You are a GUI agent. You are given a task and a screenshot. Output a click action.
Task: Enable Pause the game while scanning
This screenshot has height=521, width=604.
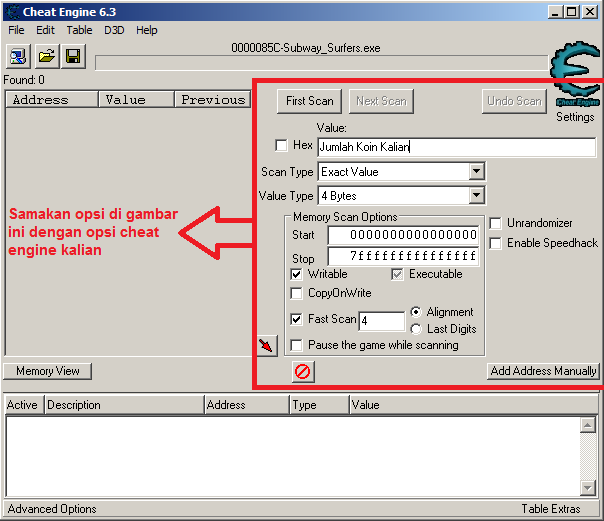(296, 345)
